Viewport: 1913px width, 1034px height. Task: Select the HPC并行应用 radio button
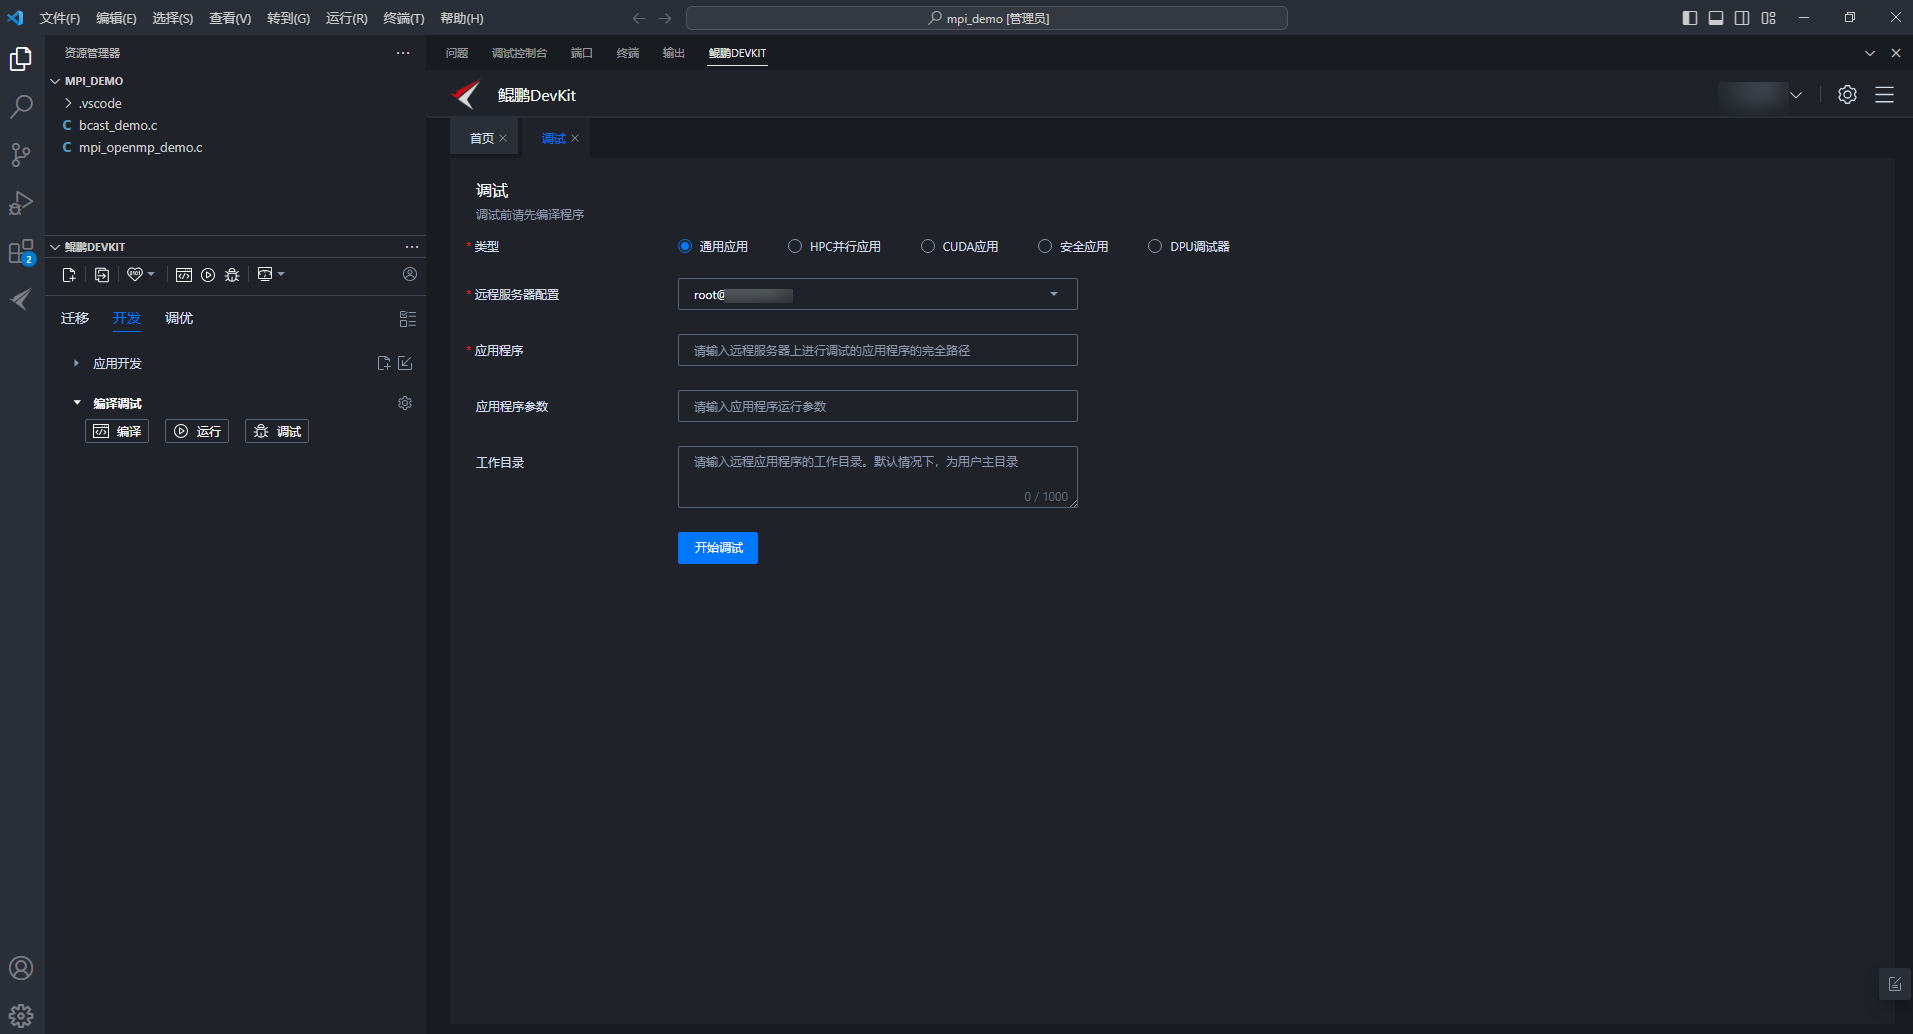[x=795, y=246]
